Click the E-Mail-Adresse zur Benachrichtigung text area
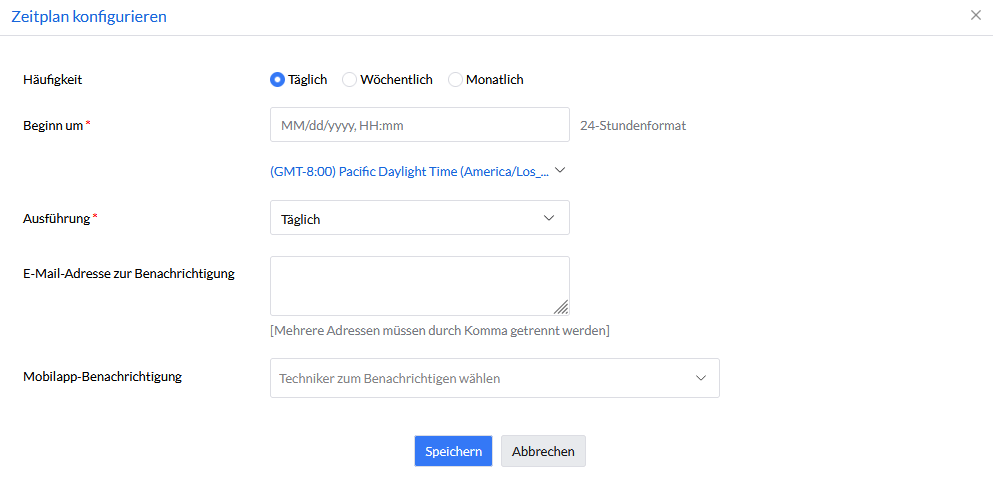993x490 pixels. pyautogui.click(x=419, y=286)
